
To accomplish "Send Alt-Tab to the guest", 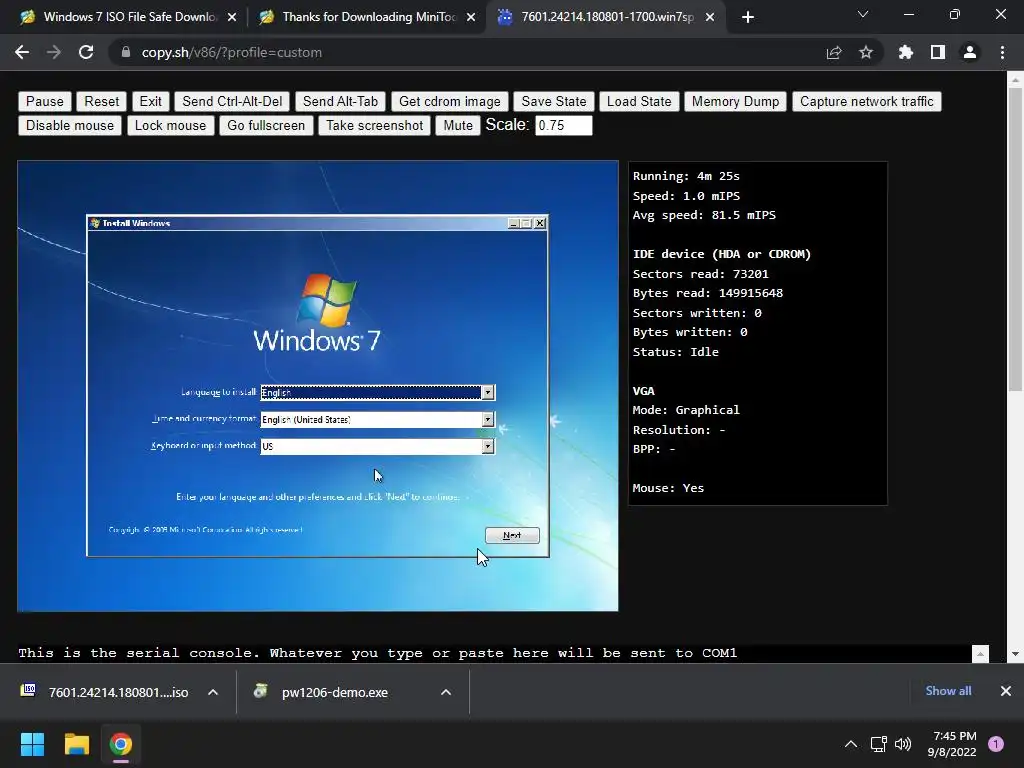I will point(340,101).
